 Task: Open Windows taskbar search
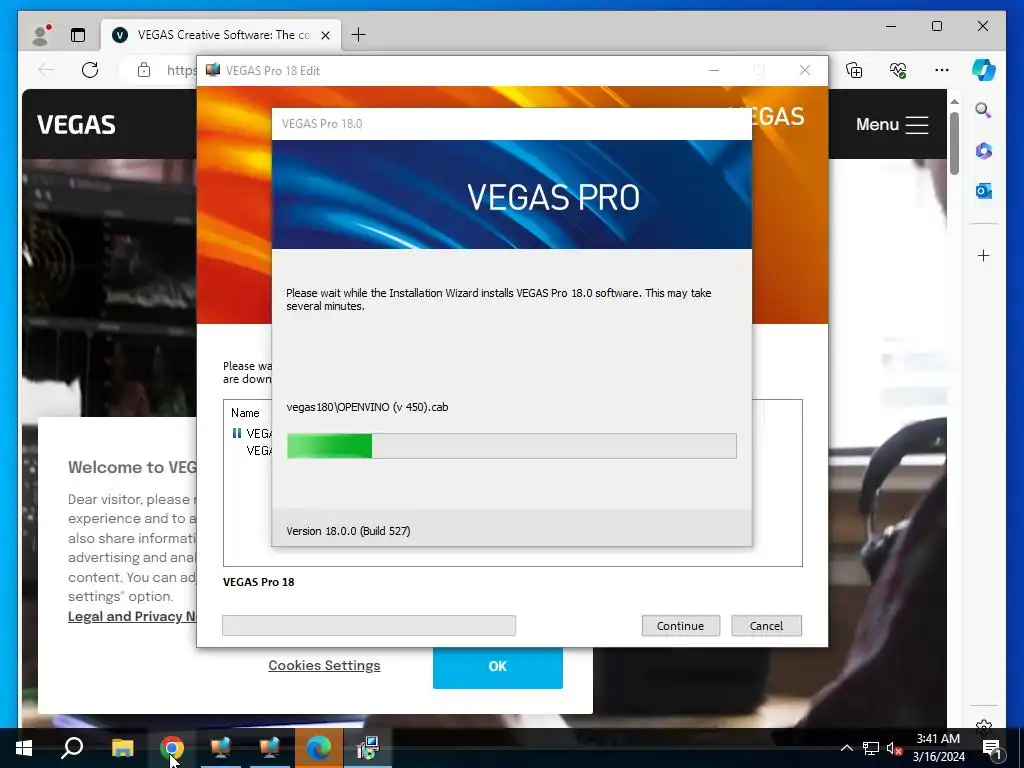point(72,748)
